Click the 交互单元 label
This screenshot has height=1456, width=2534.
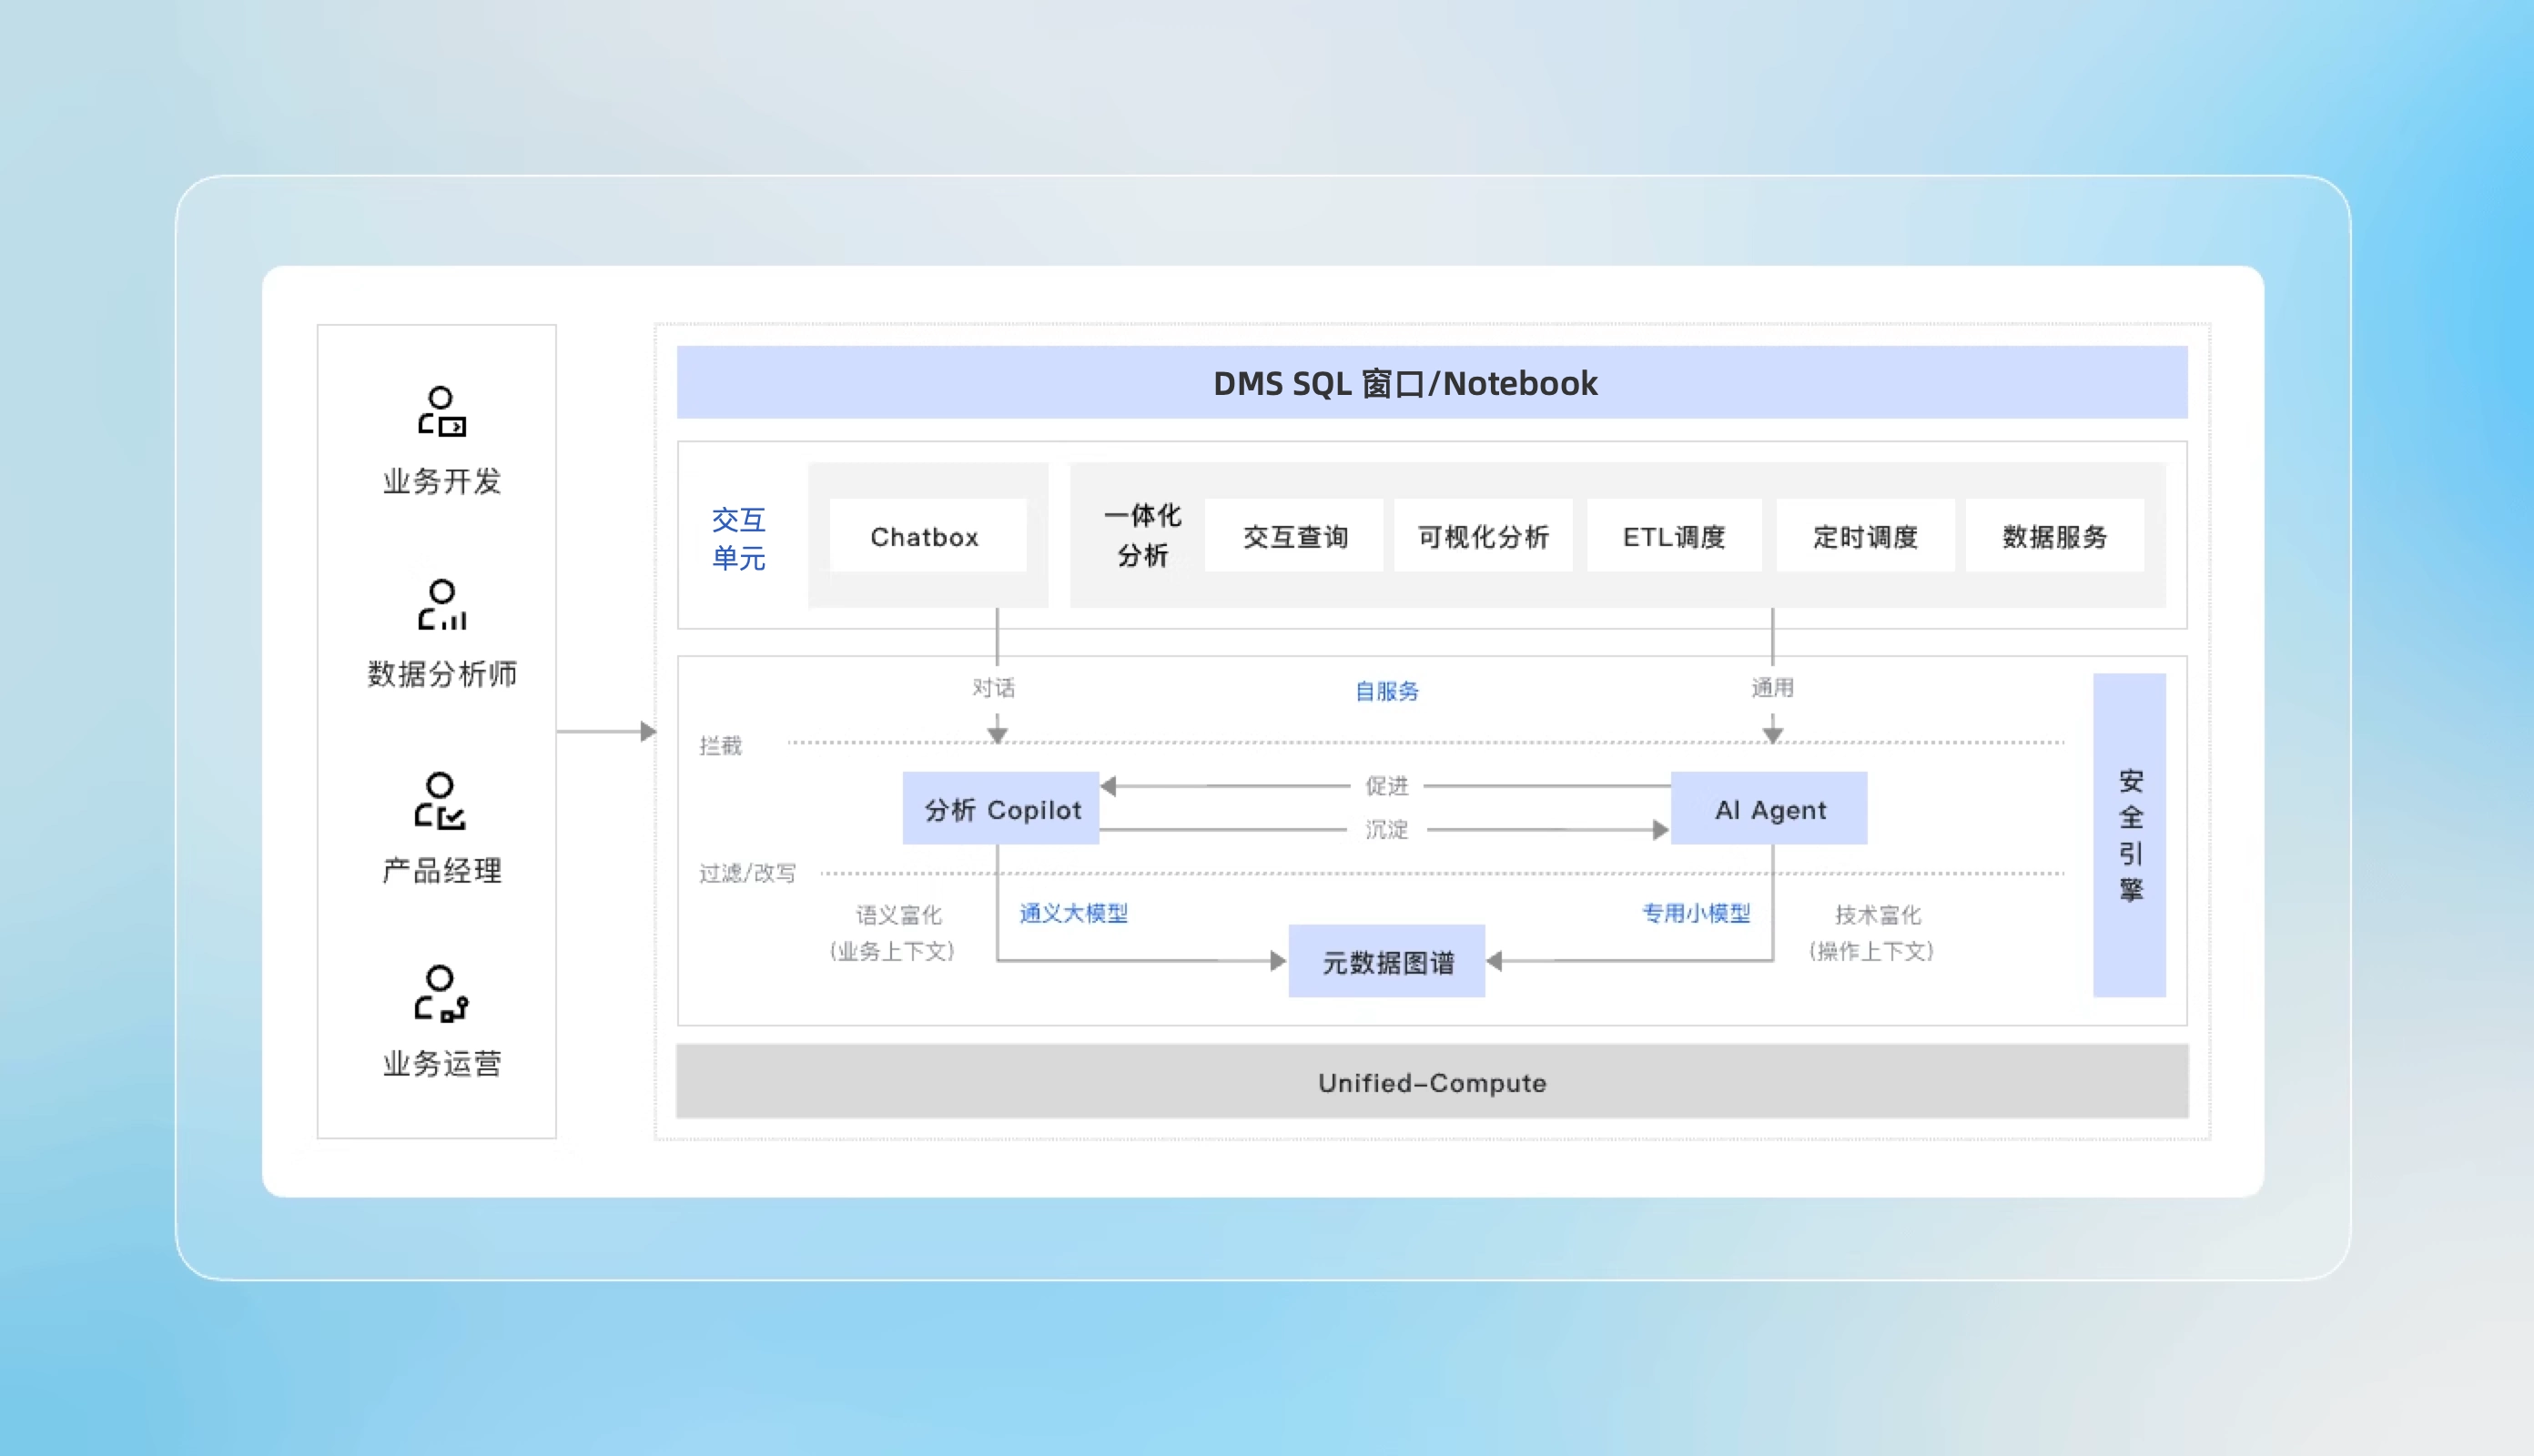pyautogui.click(x=738, y=538)
